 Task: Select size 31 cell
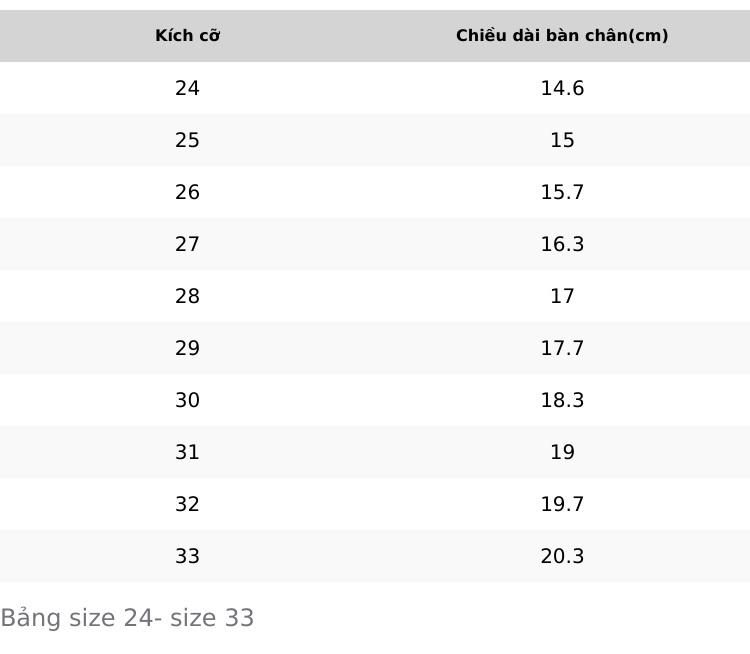pos(187,452)
